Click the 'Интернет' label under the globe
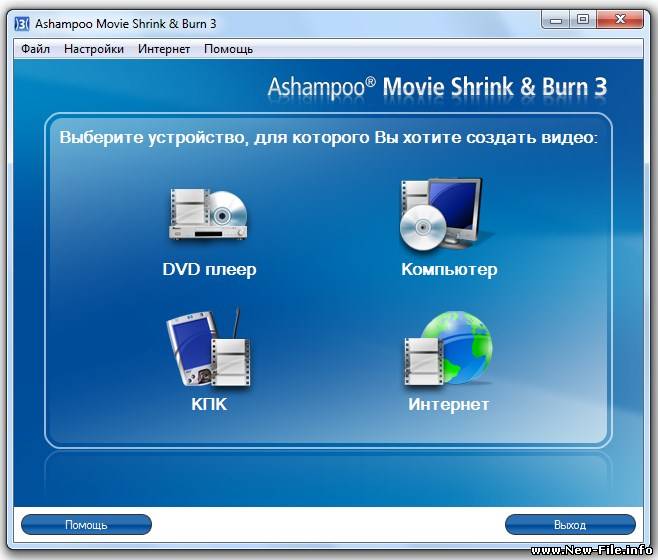 coord(449,404)
